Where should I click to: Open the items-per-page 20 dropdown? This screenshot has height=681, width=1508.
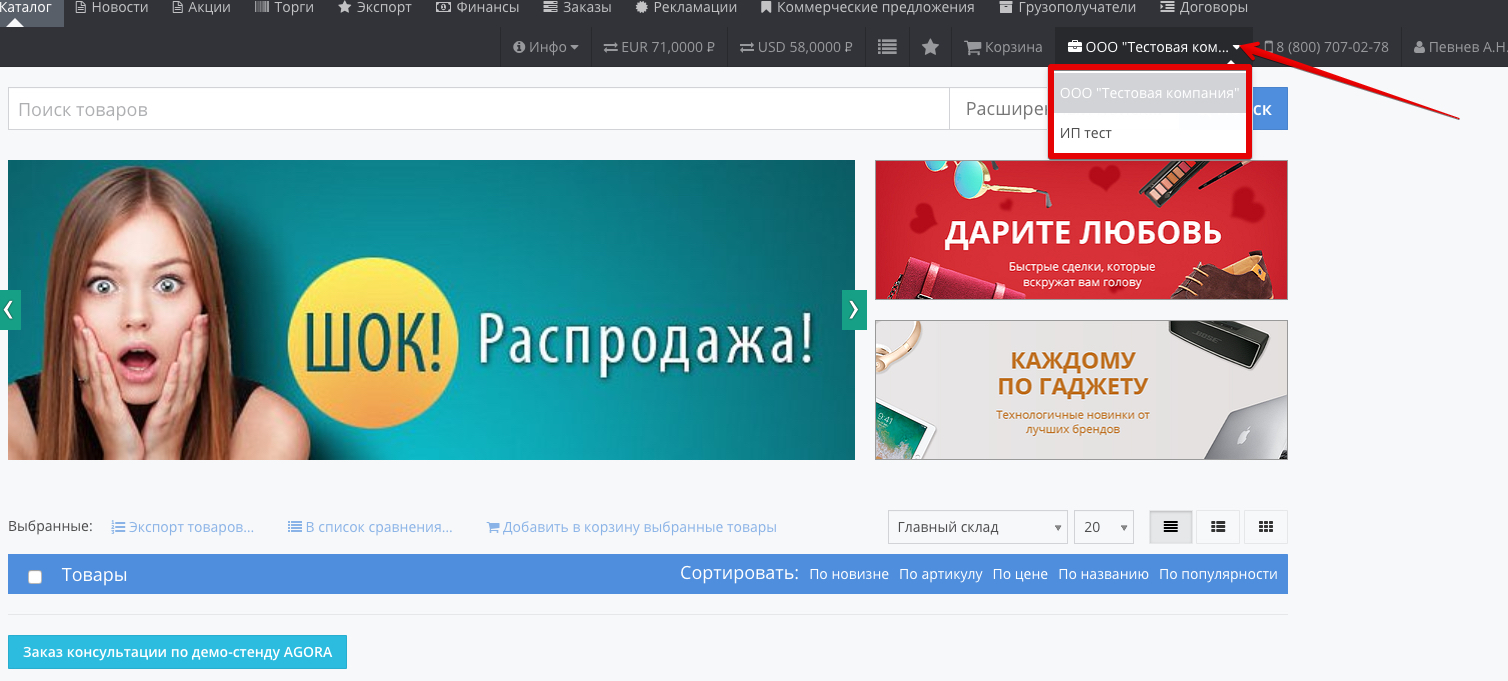point(1103,527)
